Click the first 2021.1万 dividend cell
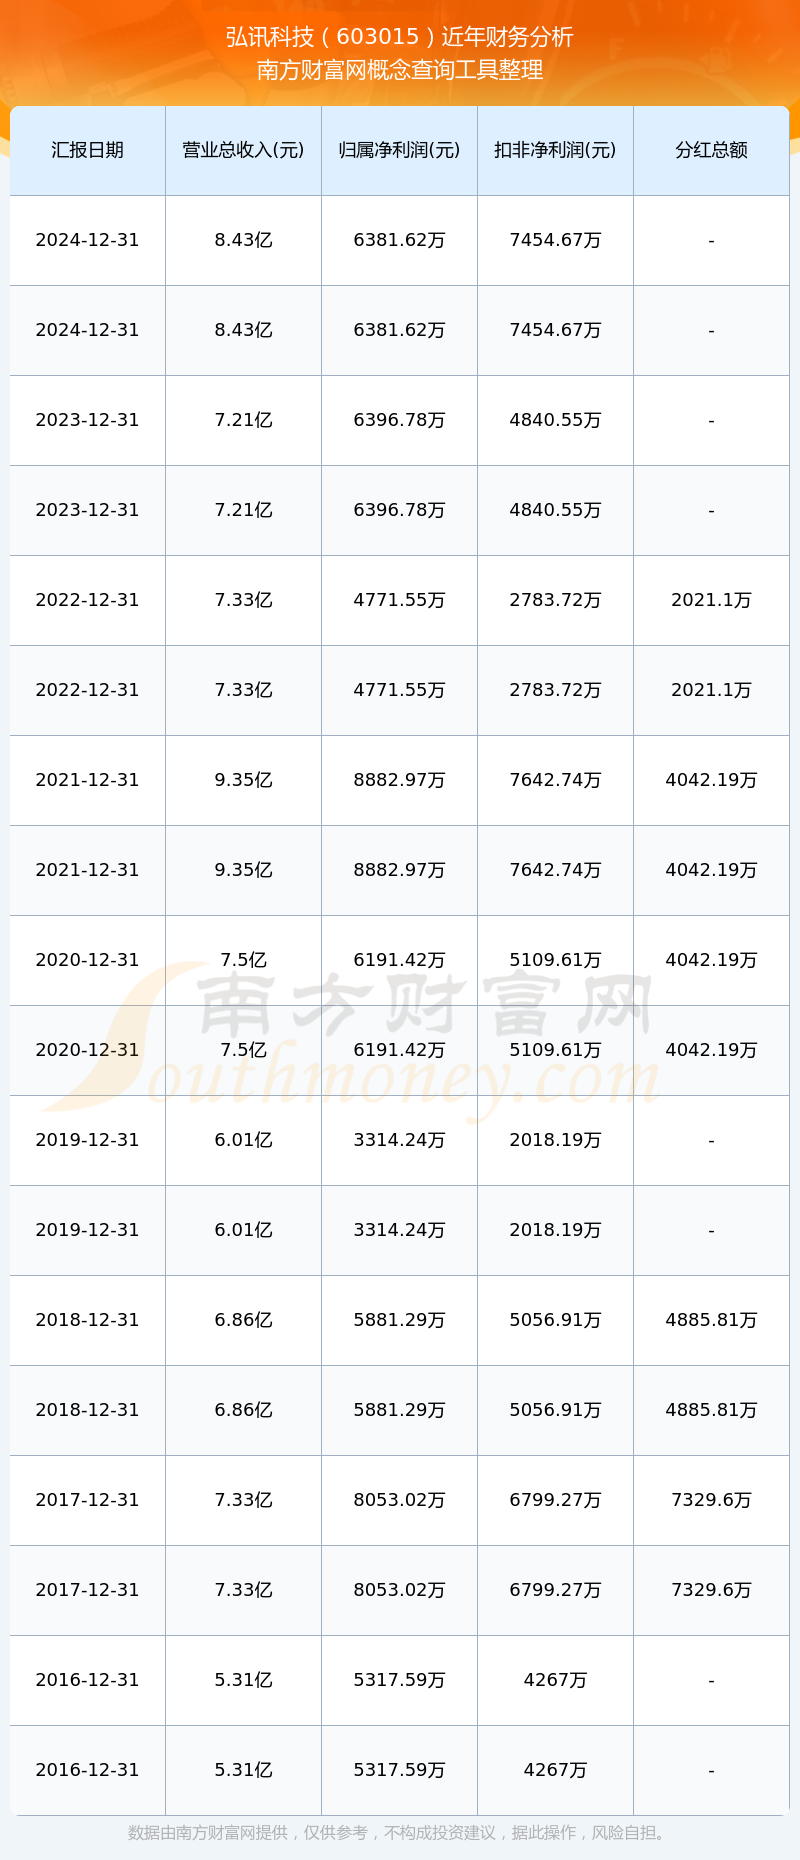Viewport: 800px width, 1860px height. pos(711,600)
